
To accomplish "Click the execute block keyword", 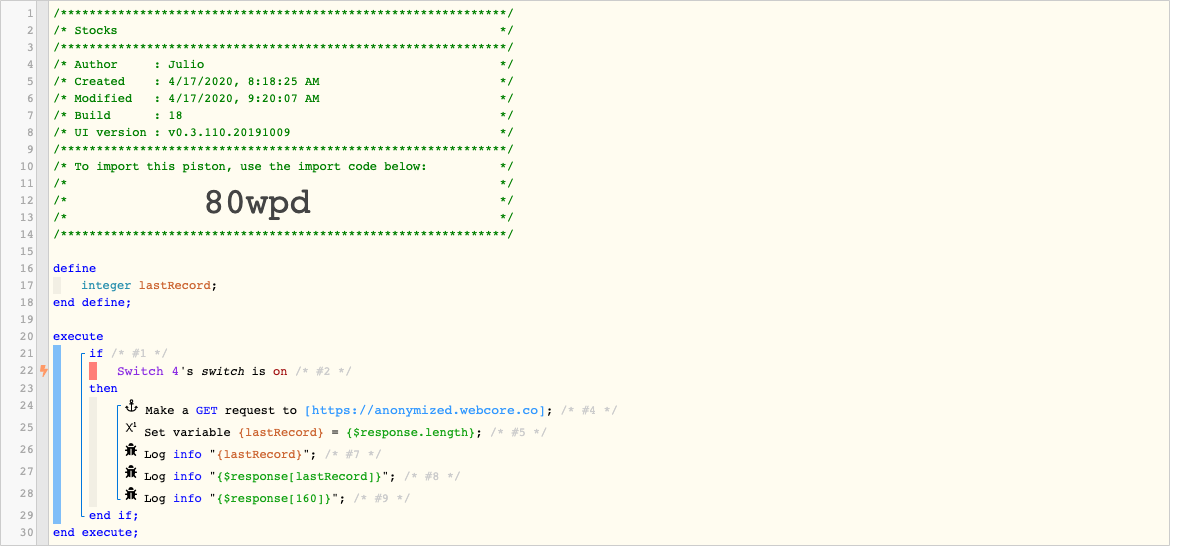I will tap(78, 337).
